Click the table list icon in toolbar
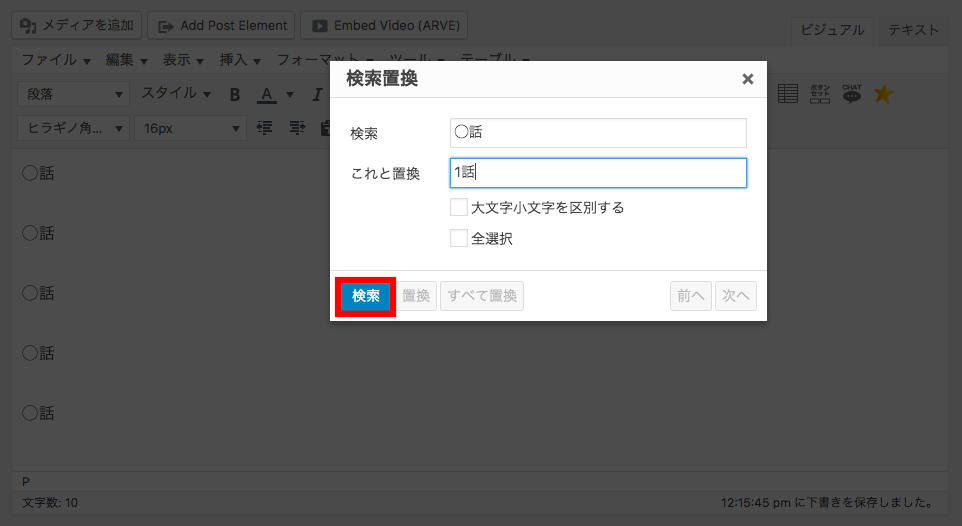 (x=788, y=94)
